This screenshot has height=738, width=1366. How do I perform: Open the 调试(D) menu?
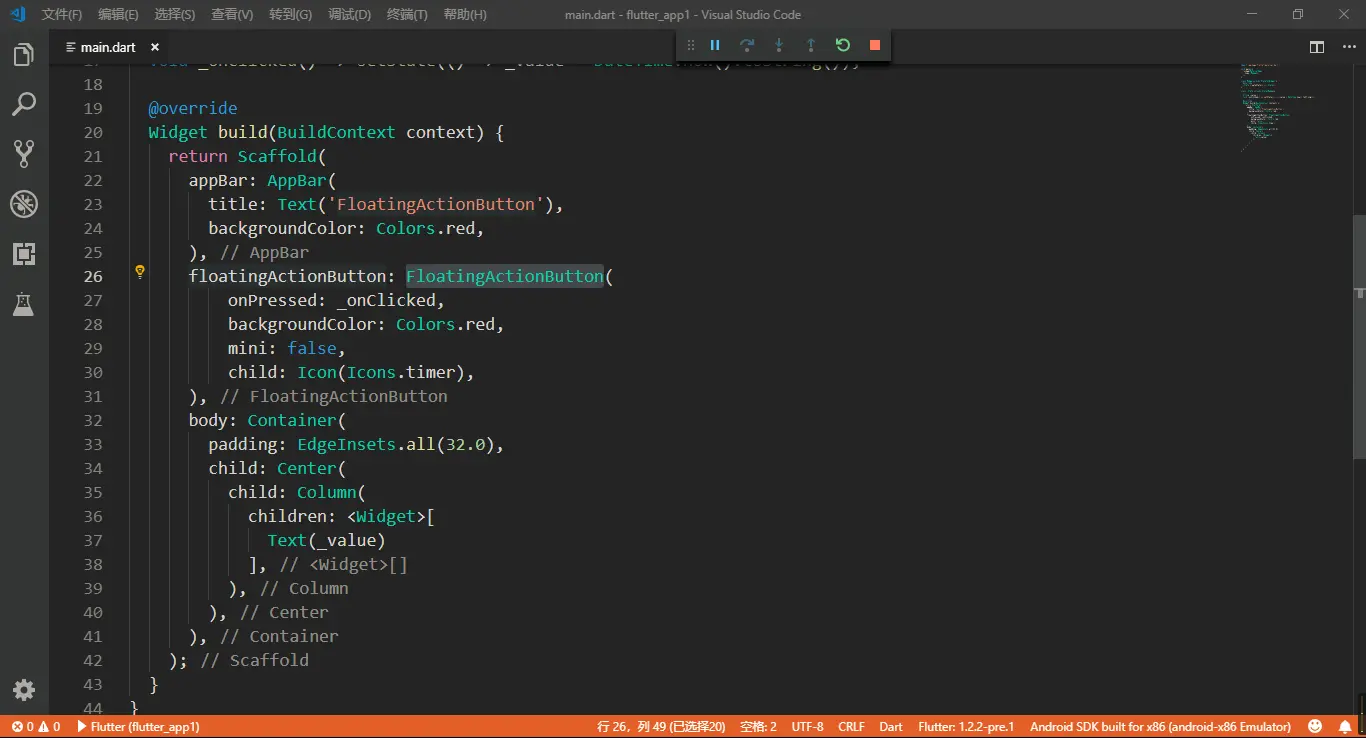[x=349, y=15]
